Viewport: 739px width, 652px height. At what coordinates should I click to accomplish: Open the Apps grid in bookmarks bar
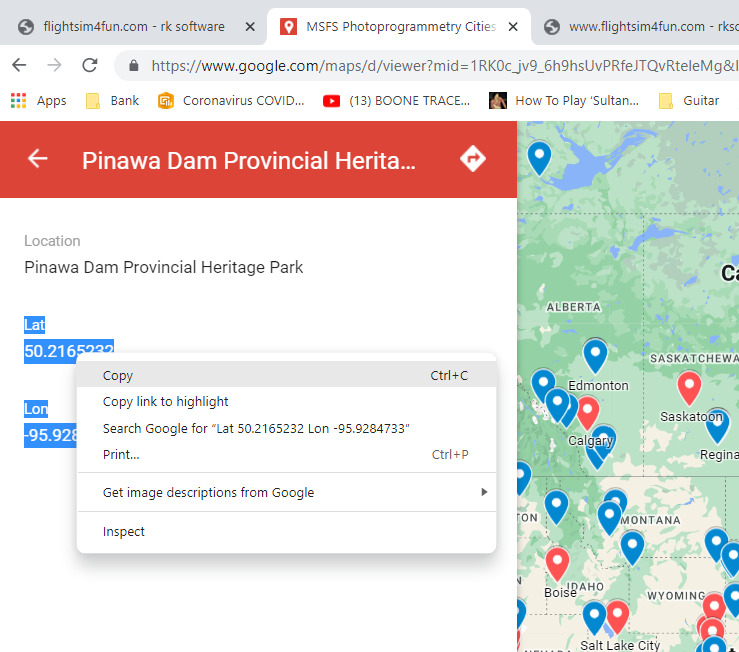[x=38, y=100]
